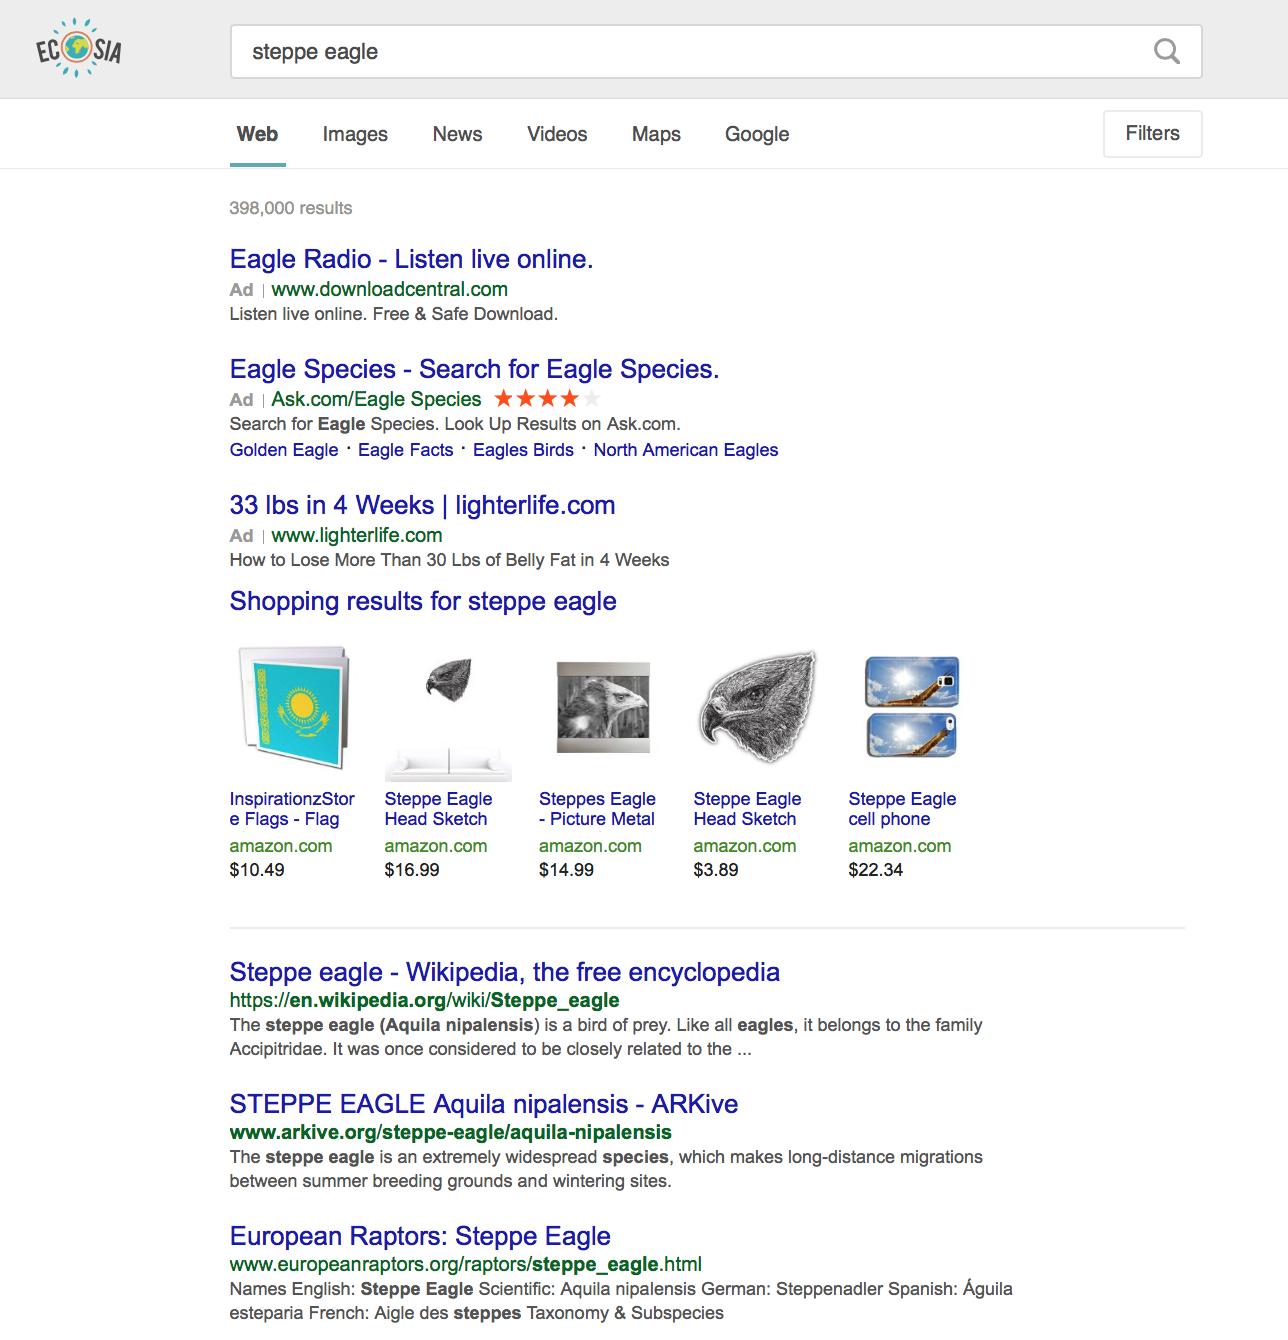The height and width of the screenshot is (1340, 1288).
Task: Click en.wikipedia.org/wiki/Steppe_eagle URL
Action: click(x=424, y=1000)
